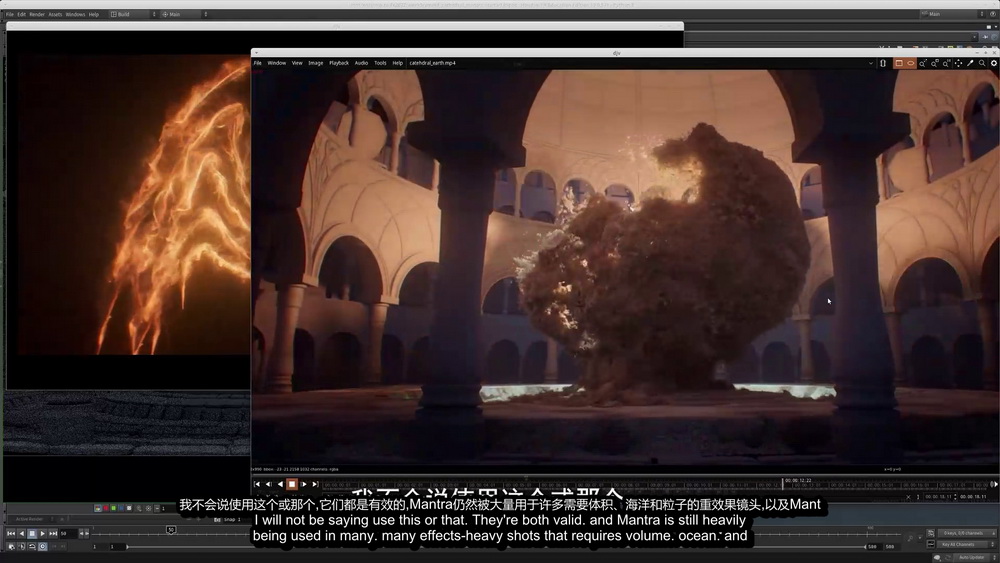This screenshot has width=1000, height=563.
Task: Jump to last frame in djv playback
Action: pyautogui.click(x=315, y=485)
